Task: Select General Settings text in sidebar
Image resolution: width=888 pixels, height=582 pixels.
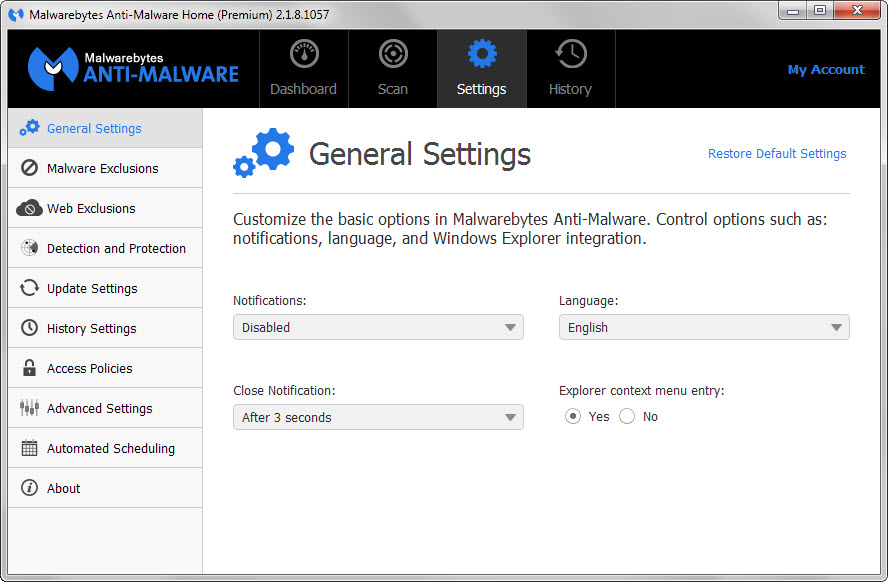Action: pos(94,129)
